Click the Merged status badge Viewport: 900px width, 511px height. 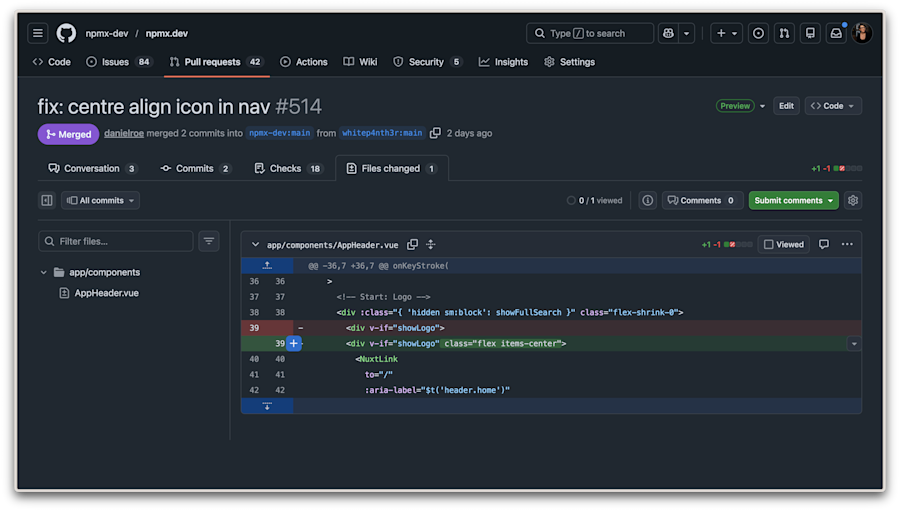[x=68, y=134]
